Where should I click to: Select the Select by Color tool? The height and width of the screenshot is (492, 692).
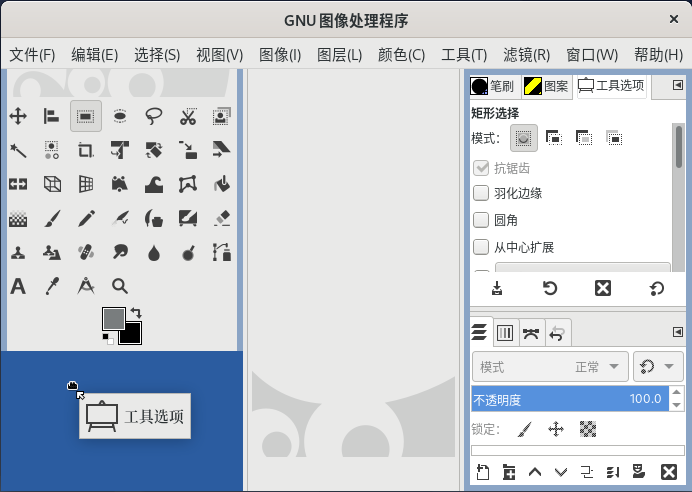[x=52, y=150]
